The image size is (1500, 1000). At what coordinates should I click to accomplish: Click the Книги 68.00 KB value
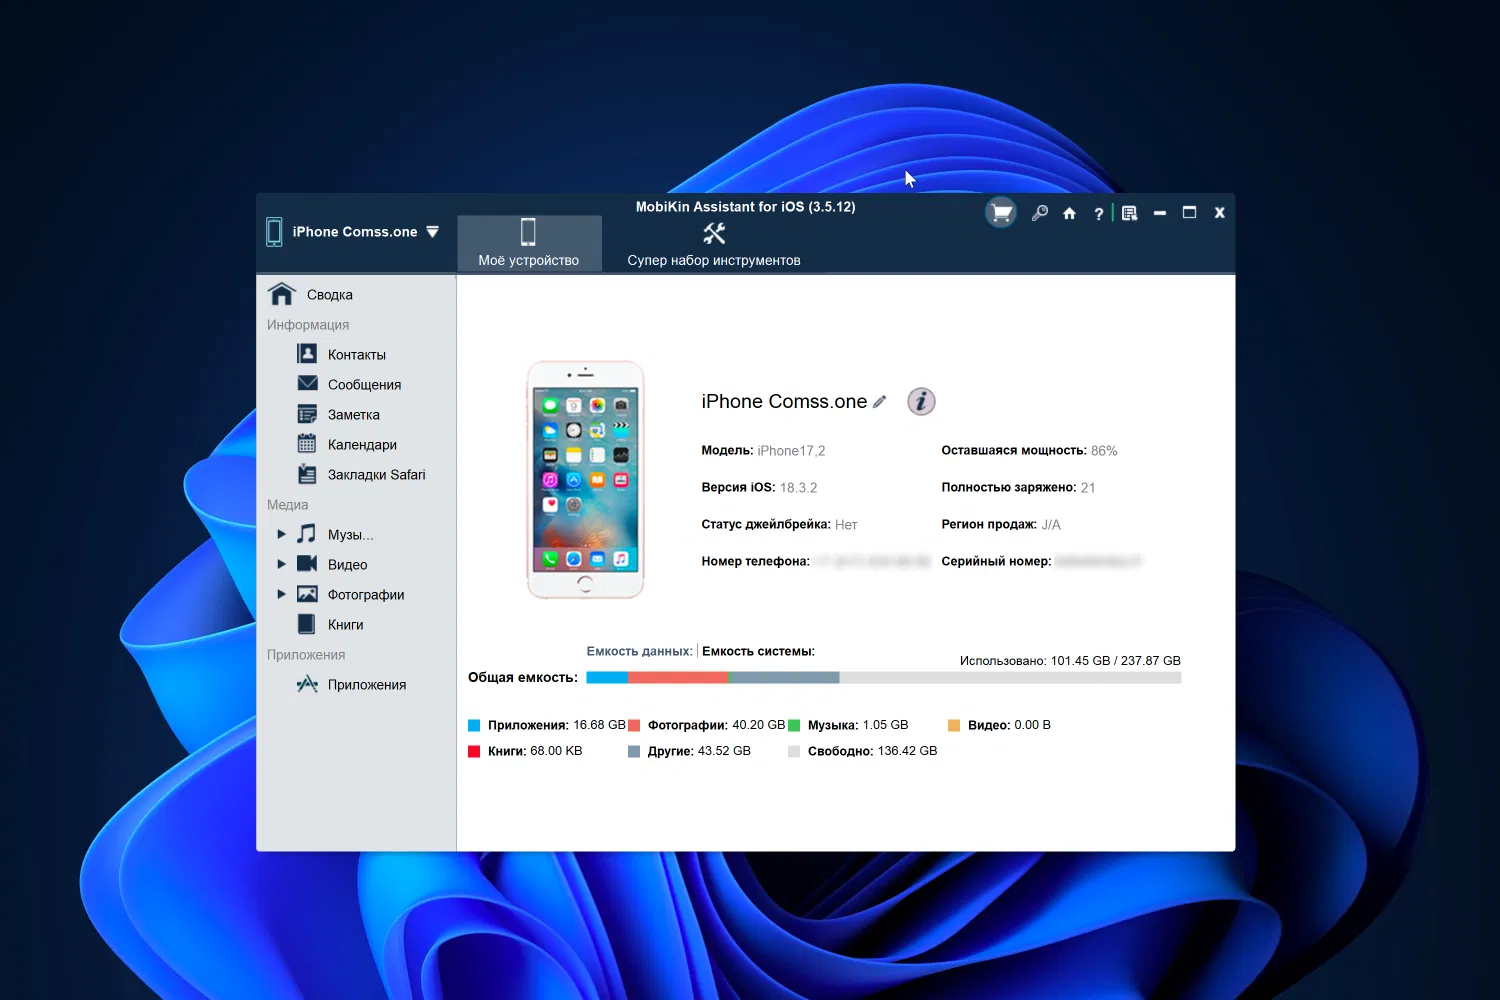point(556,751)
